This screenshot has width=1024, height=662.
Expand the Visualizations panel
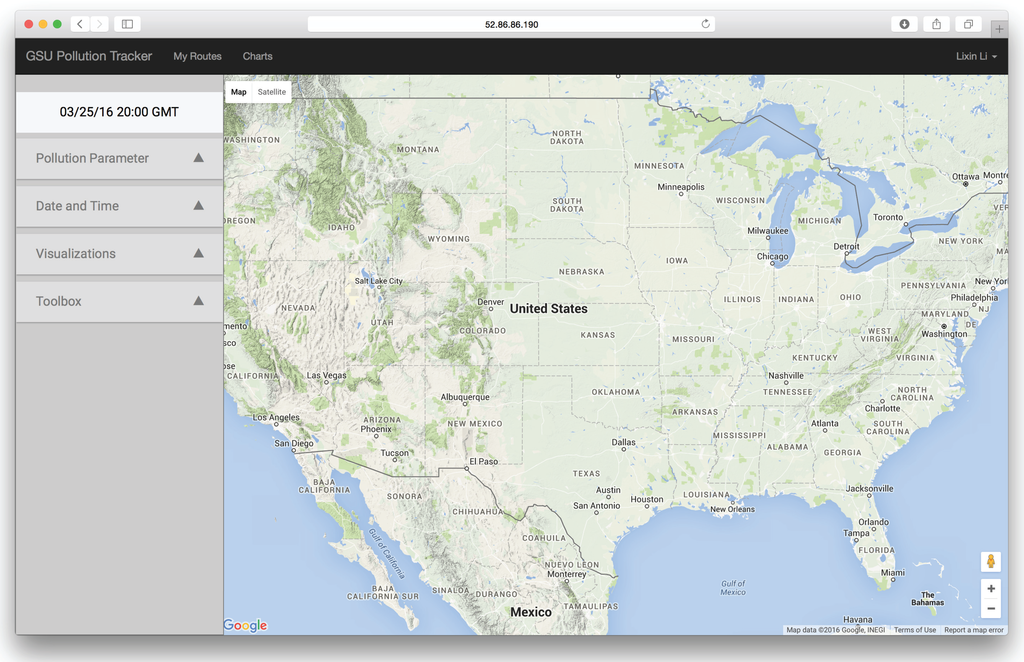pyautogui.click(x=119, y=254)
